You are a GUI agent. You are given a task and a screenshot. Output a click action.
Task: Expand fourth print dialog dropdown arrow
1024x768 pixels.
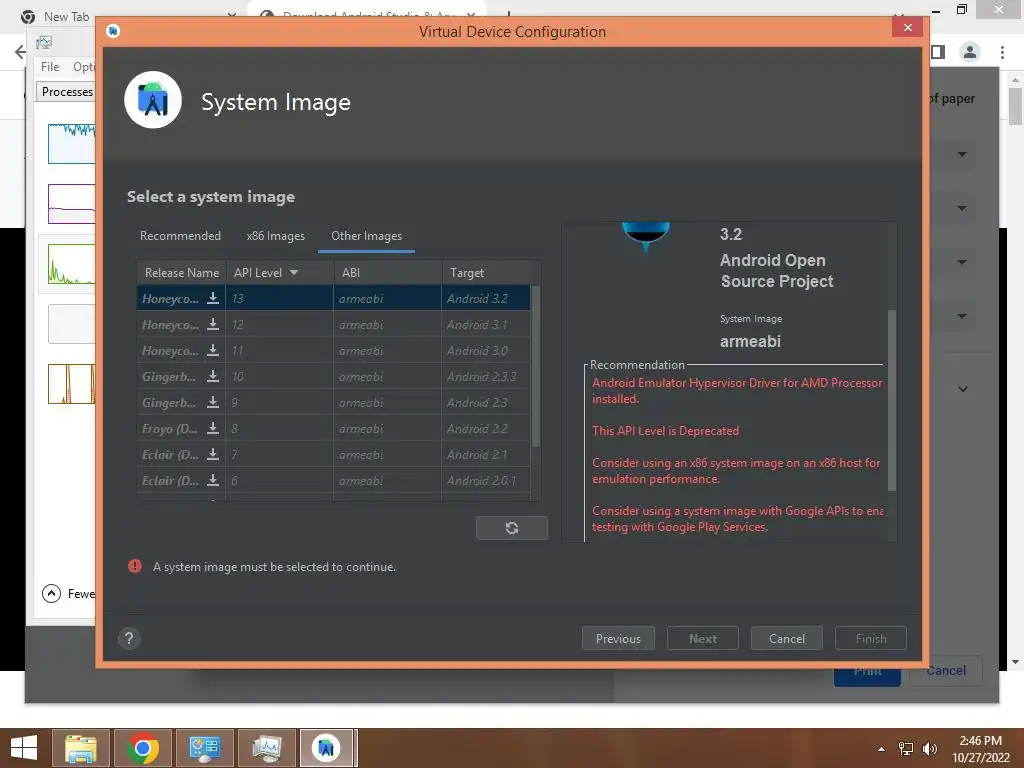(962, 316)
